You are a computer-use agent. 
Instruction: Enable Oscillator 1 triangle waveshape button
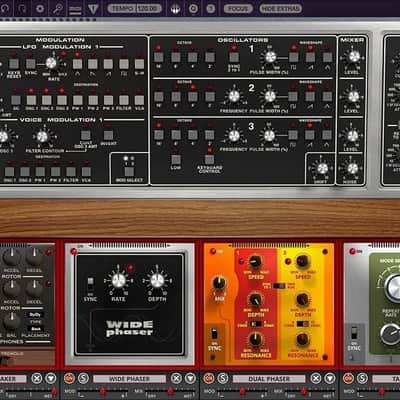pyautogui.click(x=327, y=57)
